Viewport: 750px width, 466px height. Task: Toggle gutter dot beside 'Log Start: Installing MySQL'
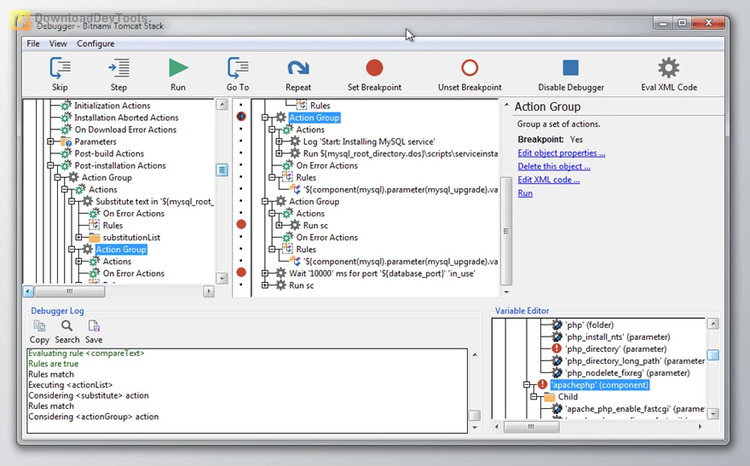point(241,141)
